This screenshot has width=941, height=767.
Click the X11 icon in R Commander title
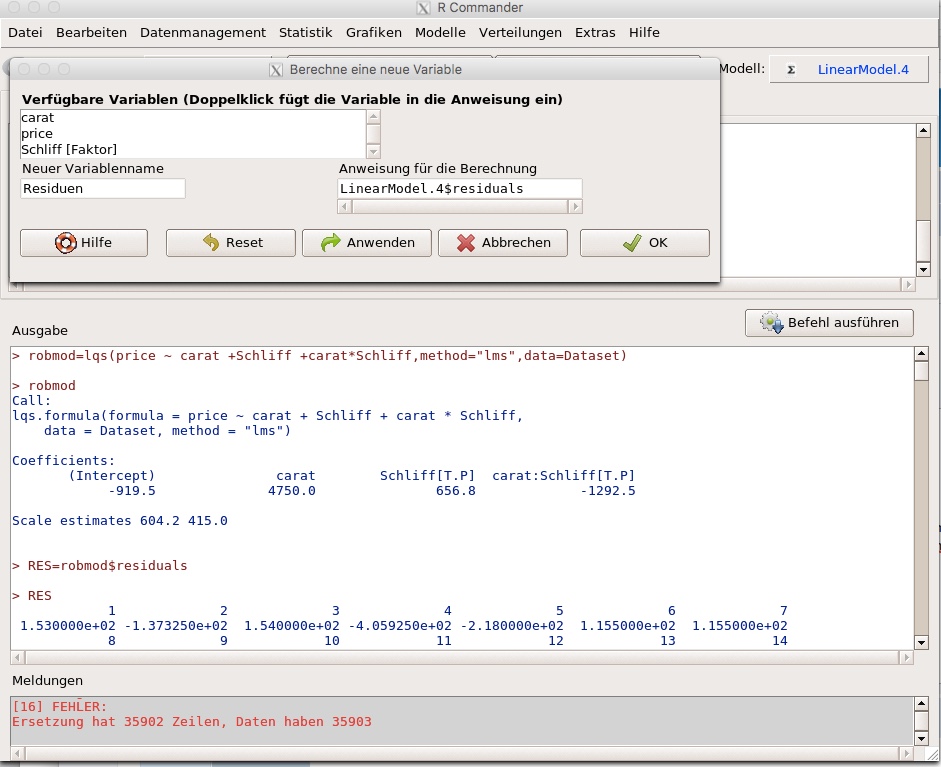pyautogui.click(x=423, y=9)
